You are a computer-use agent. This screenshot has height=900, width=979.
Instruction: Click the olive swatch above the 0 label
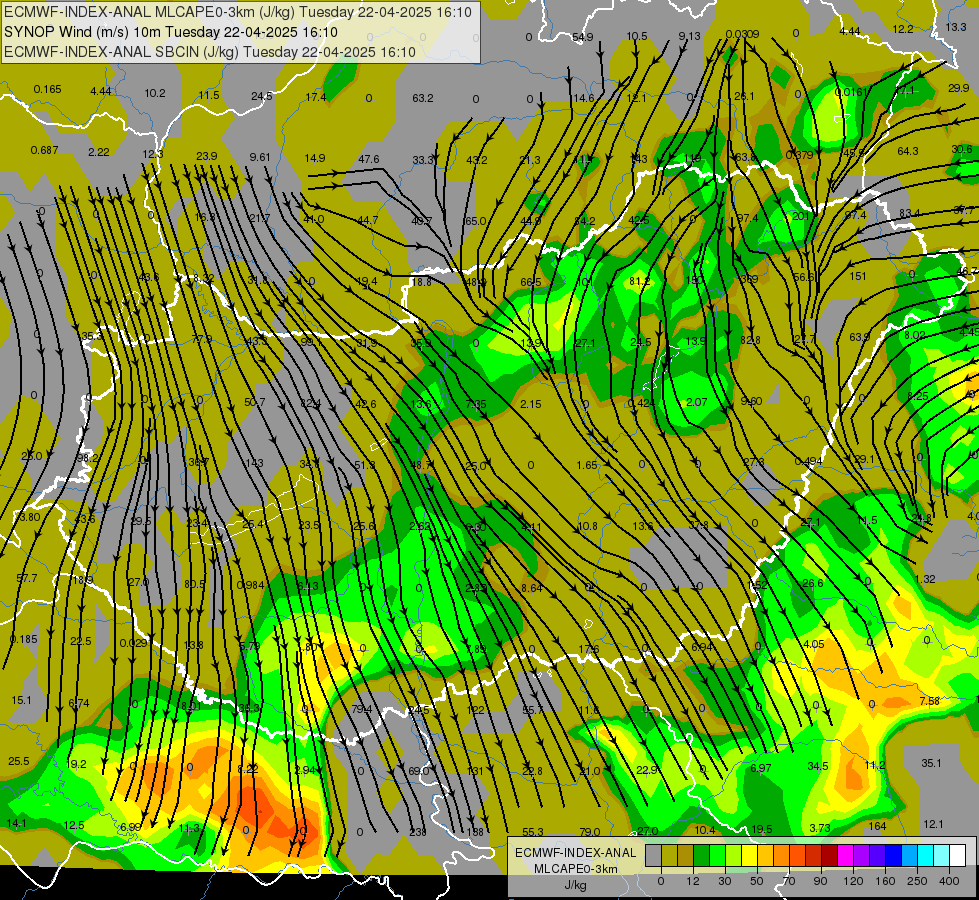coord(670,855)
